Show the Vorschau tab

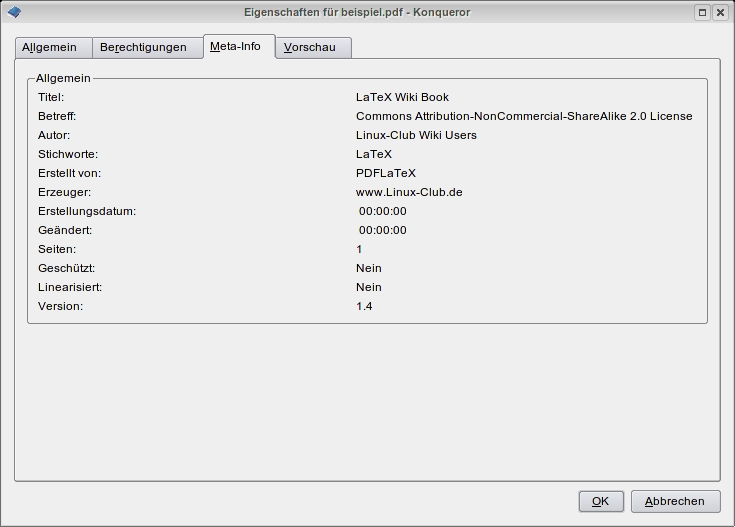coord(314,48)
